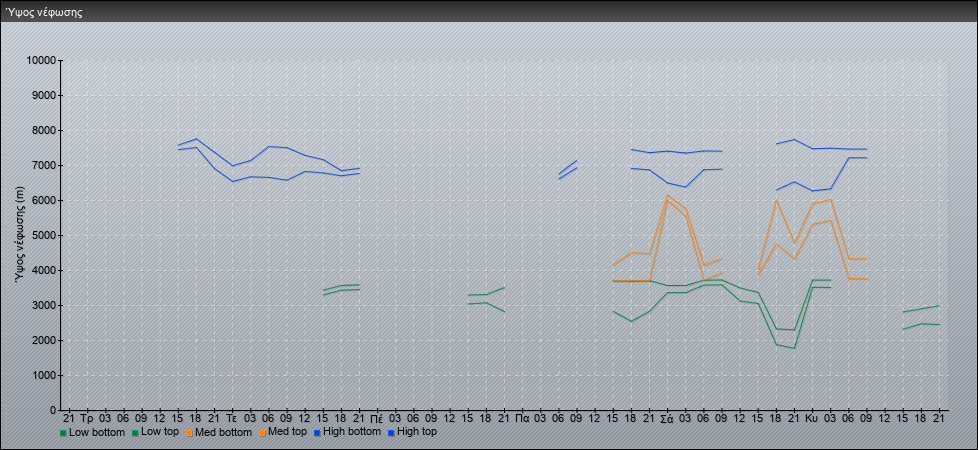This screenshot has height=450, width=978.
Task: Click the 5000 y-axis value
Action: tap(44, 235)
